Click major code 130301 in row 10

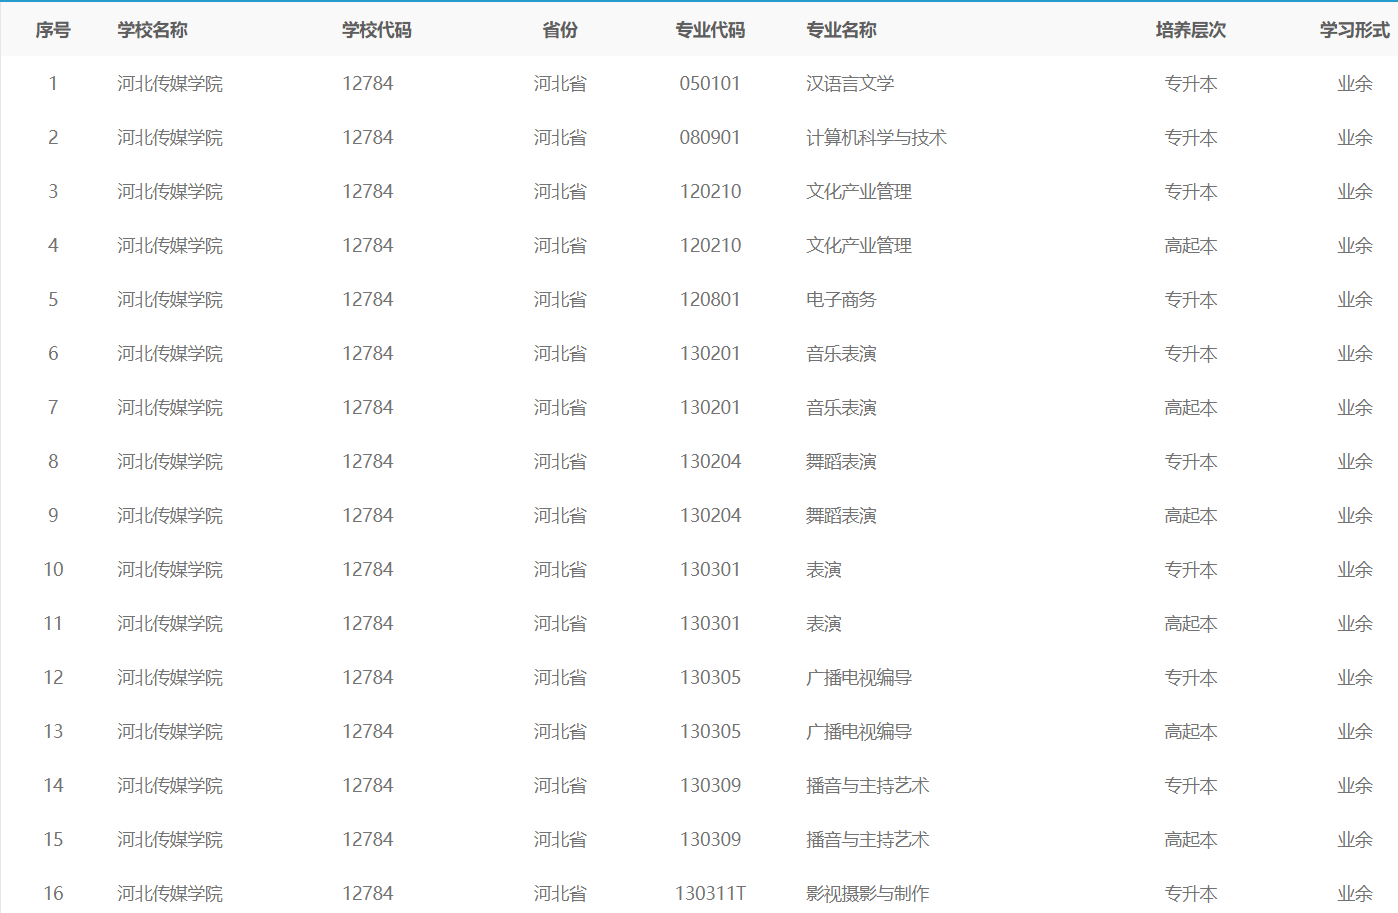[710, 570]
